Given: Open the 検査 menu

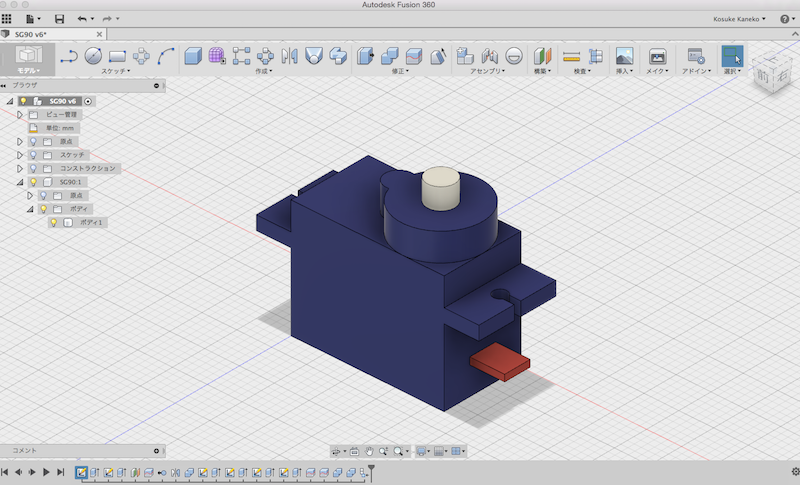Looking at the screenshot, I should pos(582,71).
